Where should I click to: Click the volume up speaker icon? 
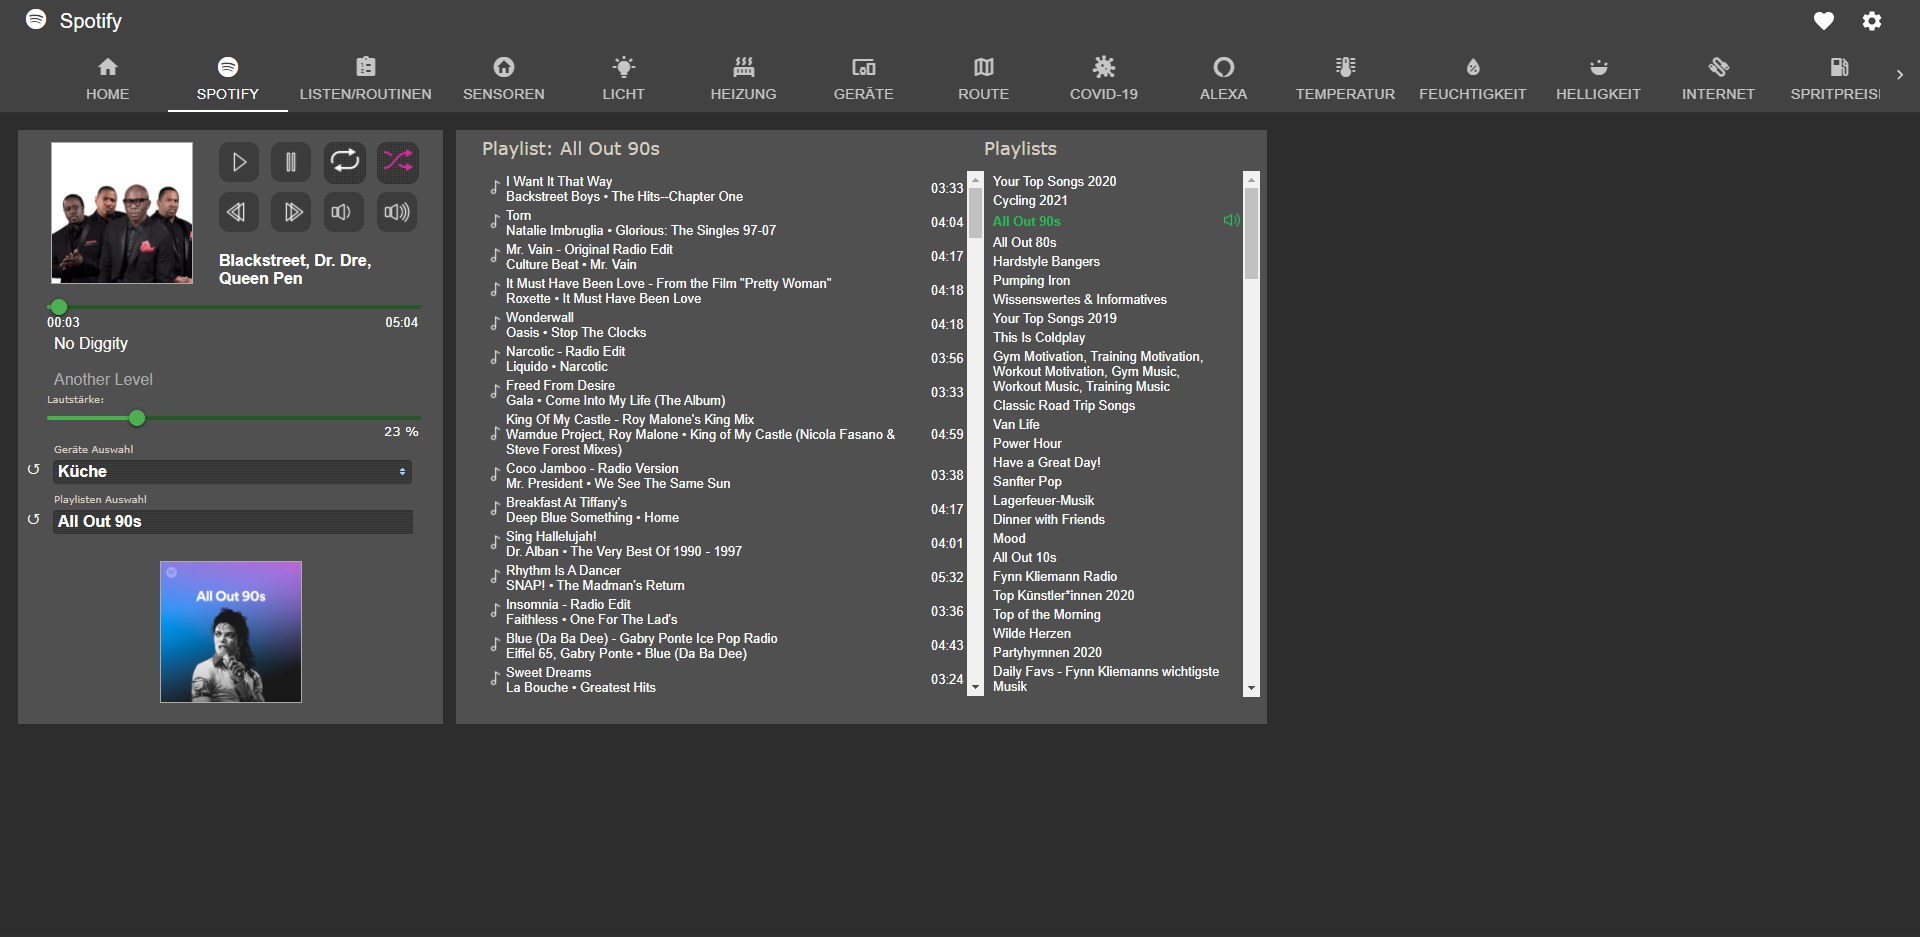click(398, 212)
